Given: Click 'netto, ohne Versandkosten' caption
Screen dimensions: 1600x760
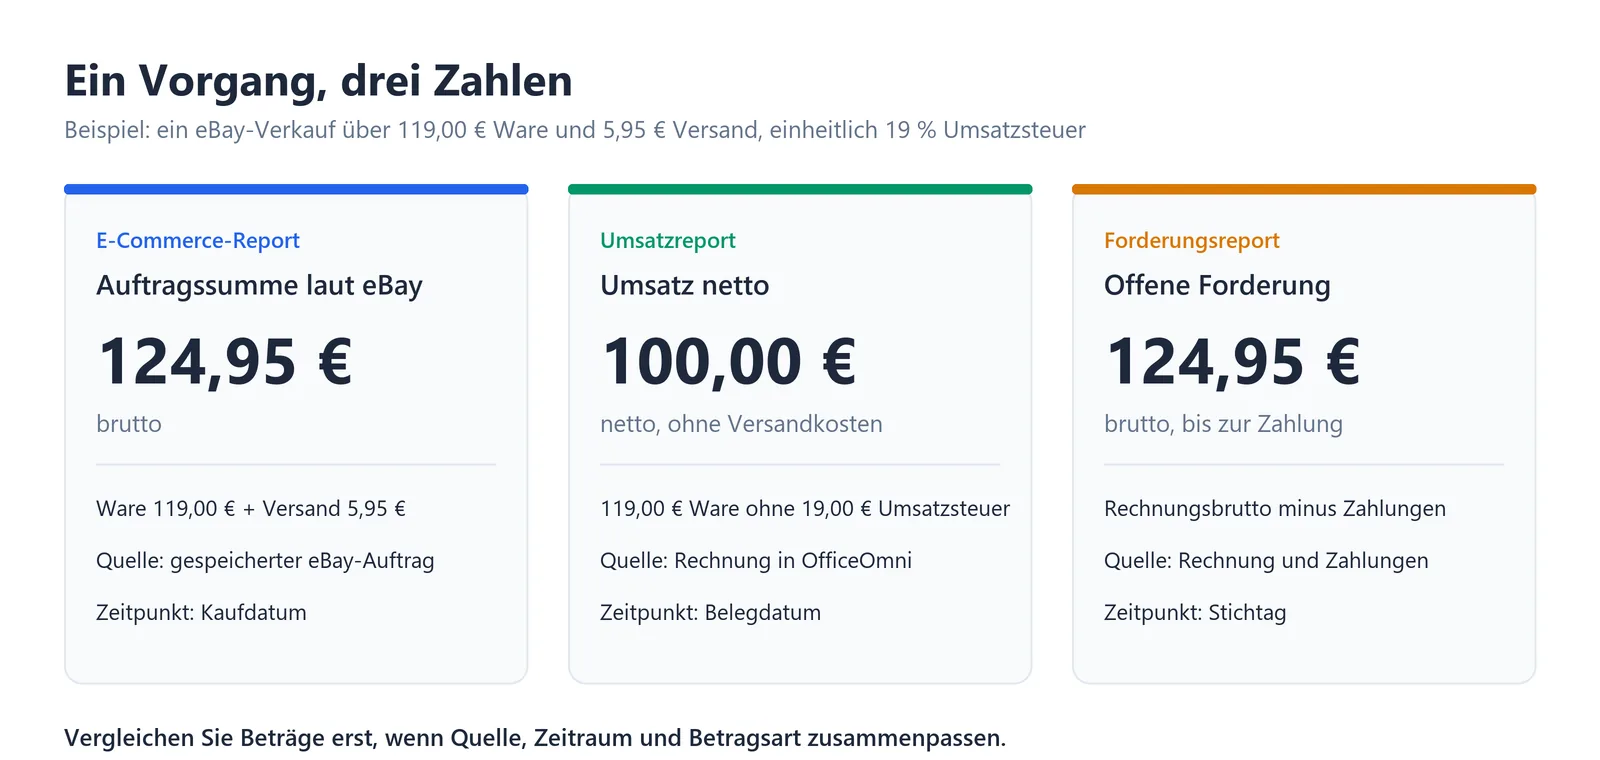Looking at the screenshot, I should 741,424.
